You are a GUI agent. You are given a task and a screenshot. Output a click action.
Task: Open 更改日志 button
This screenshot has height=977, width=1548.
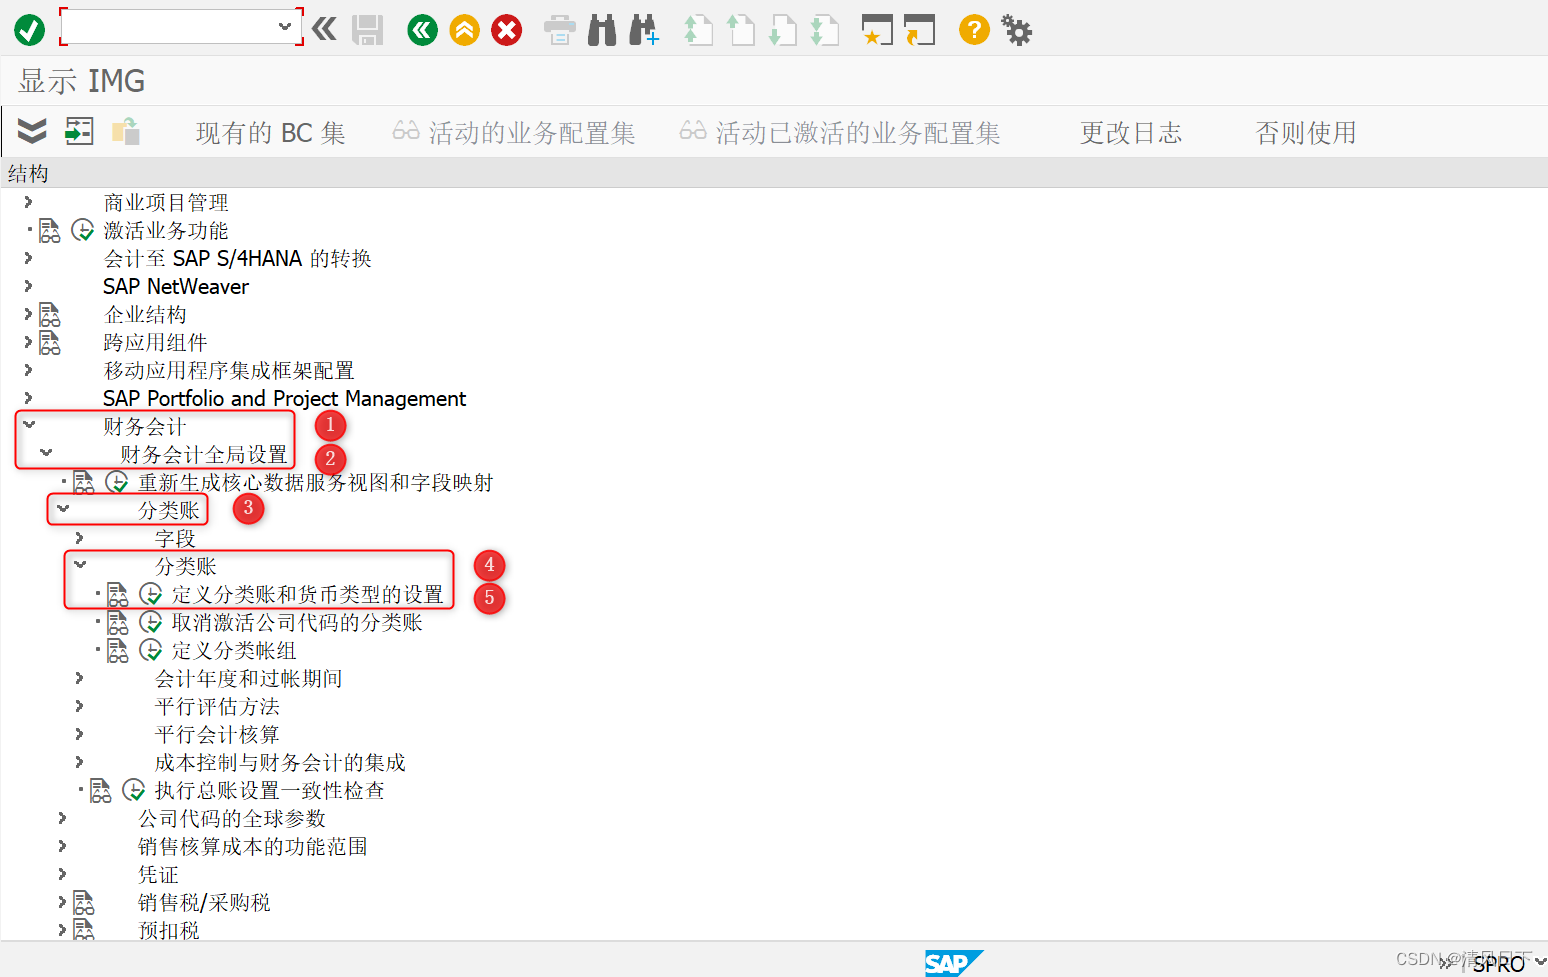[x=1130, y=133]
